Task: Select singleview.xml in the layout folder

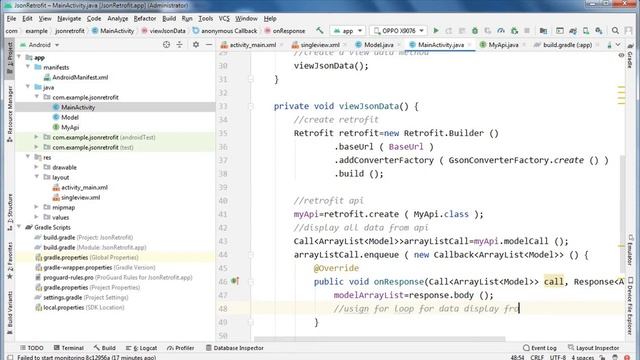Action: click(76, 197)
